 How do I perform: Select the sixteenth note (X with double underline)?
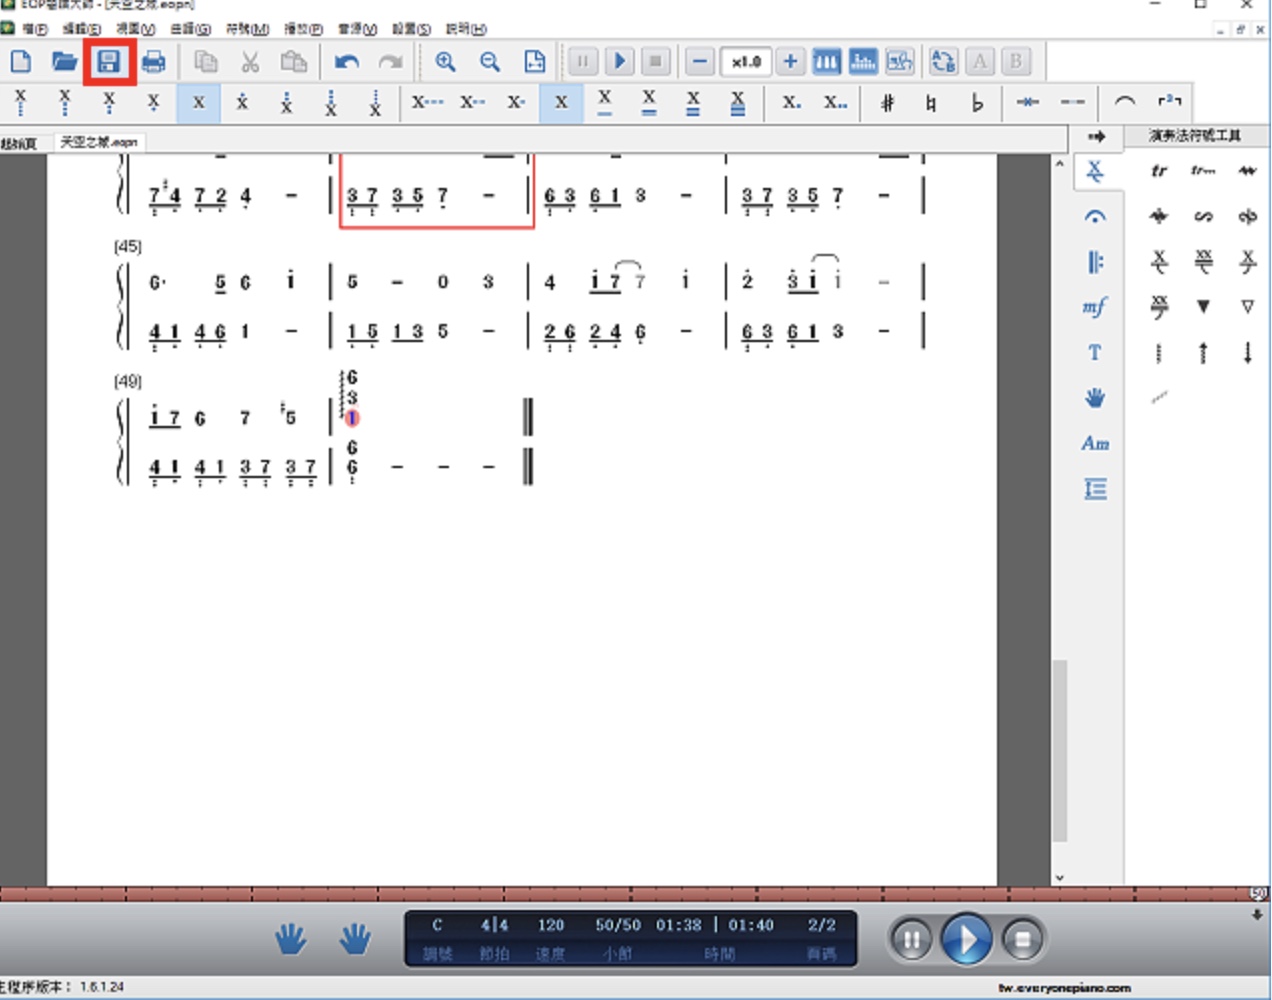tap(649, 102)
